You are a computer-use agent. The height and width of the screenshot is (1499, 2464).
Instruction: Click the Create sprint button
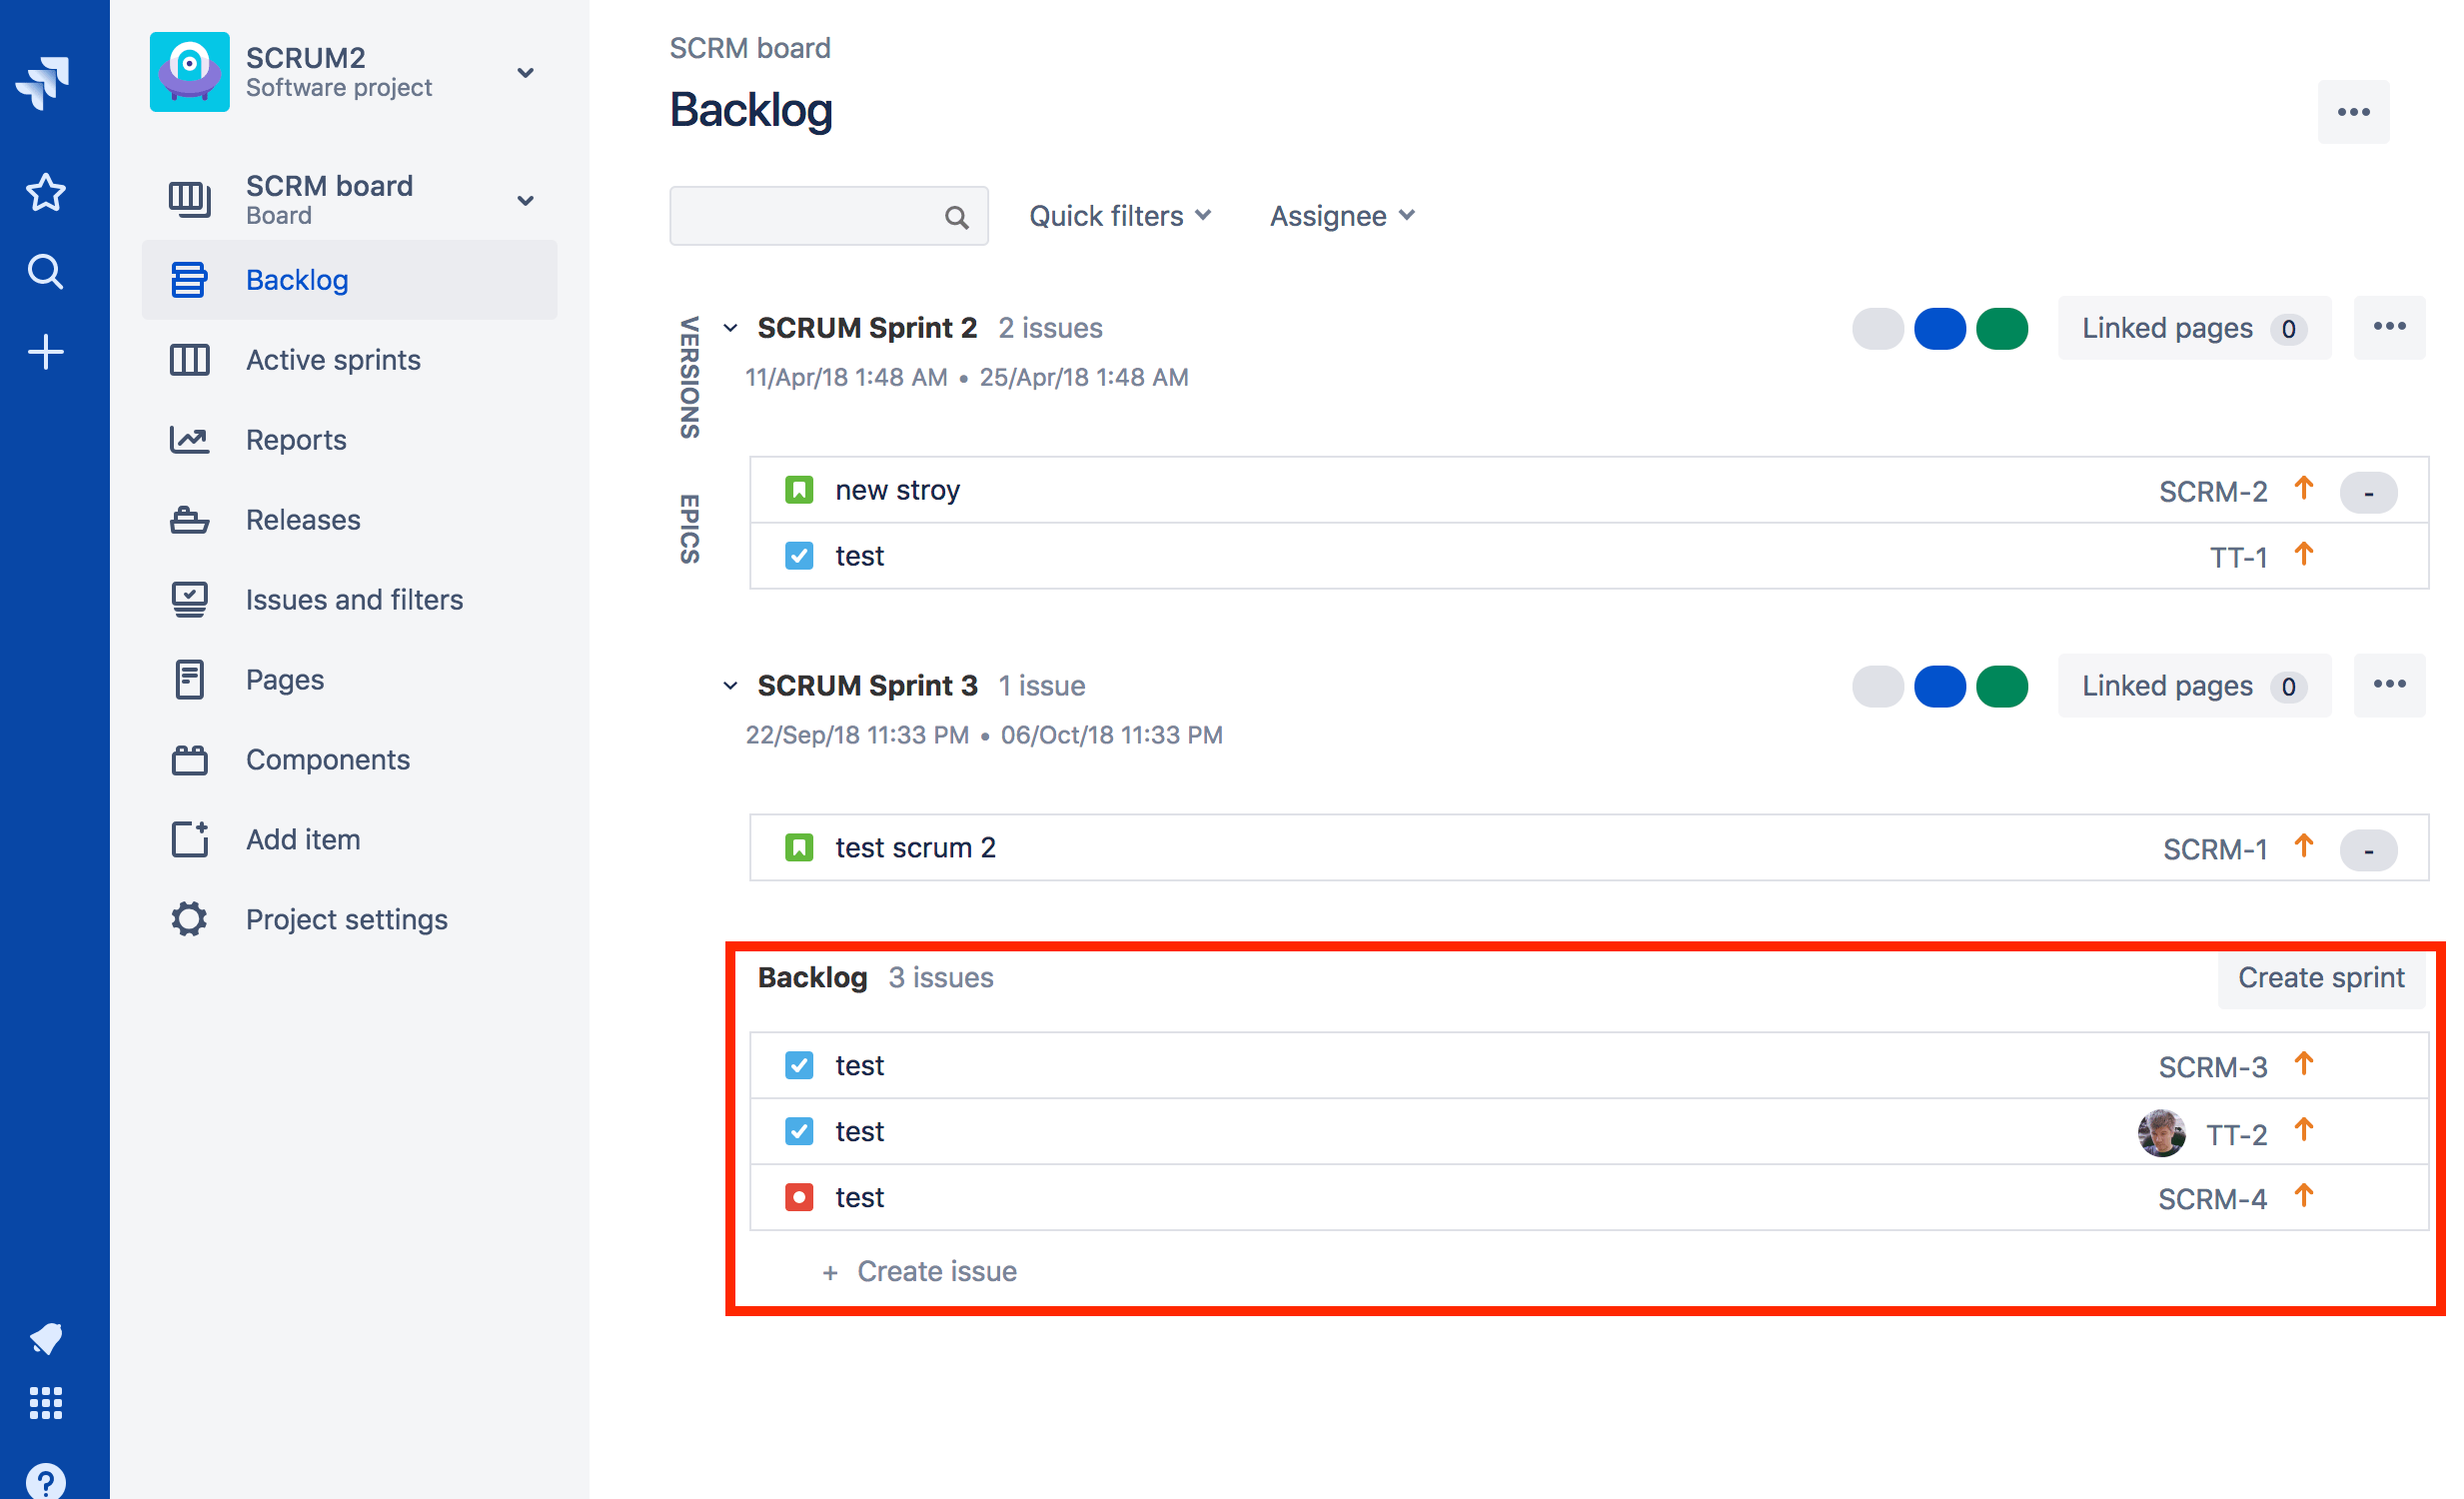2321,977
